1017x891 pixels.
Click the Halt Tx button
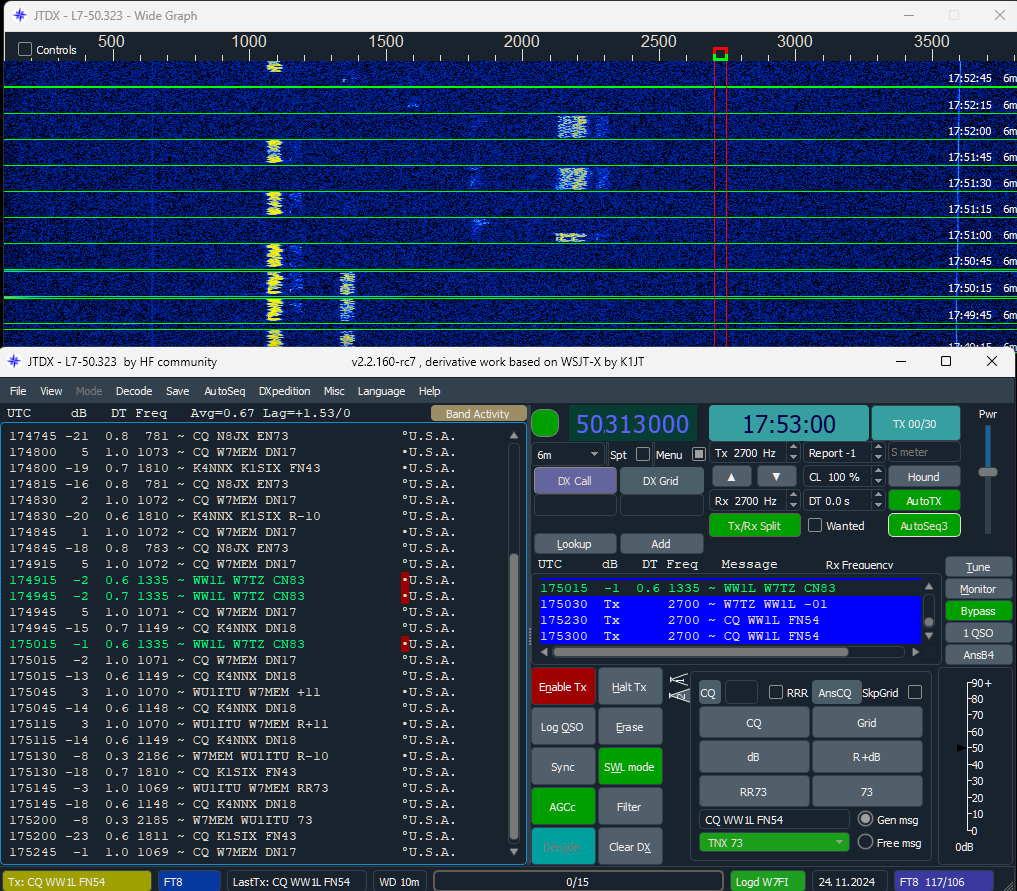click(629, 687)
